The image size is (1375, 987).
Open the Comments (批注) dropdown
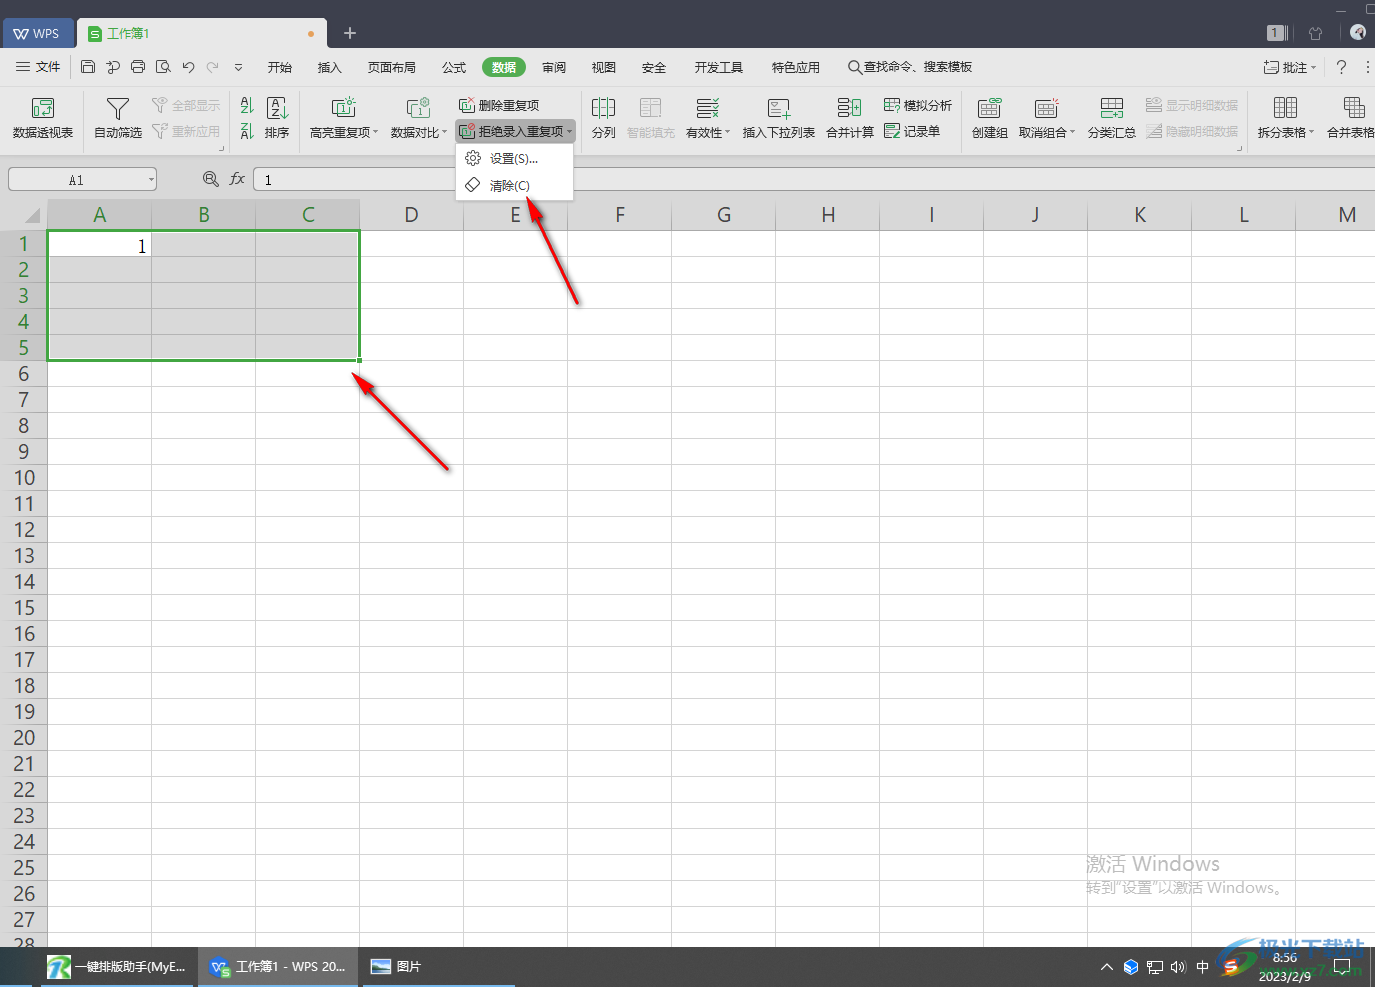click(x=1290, y=67)
